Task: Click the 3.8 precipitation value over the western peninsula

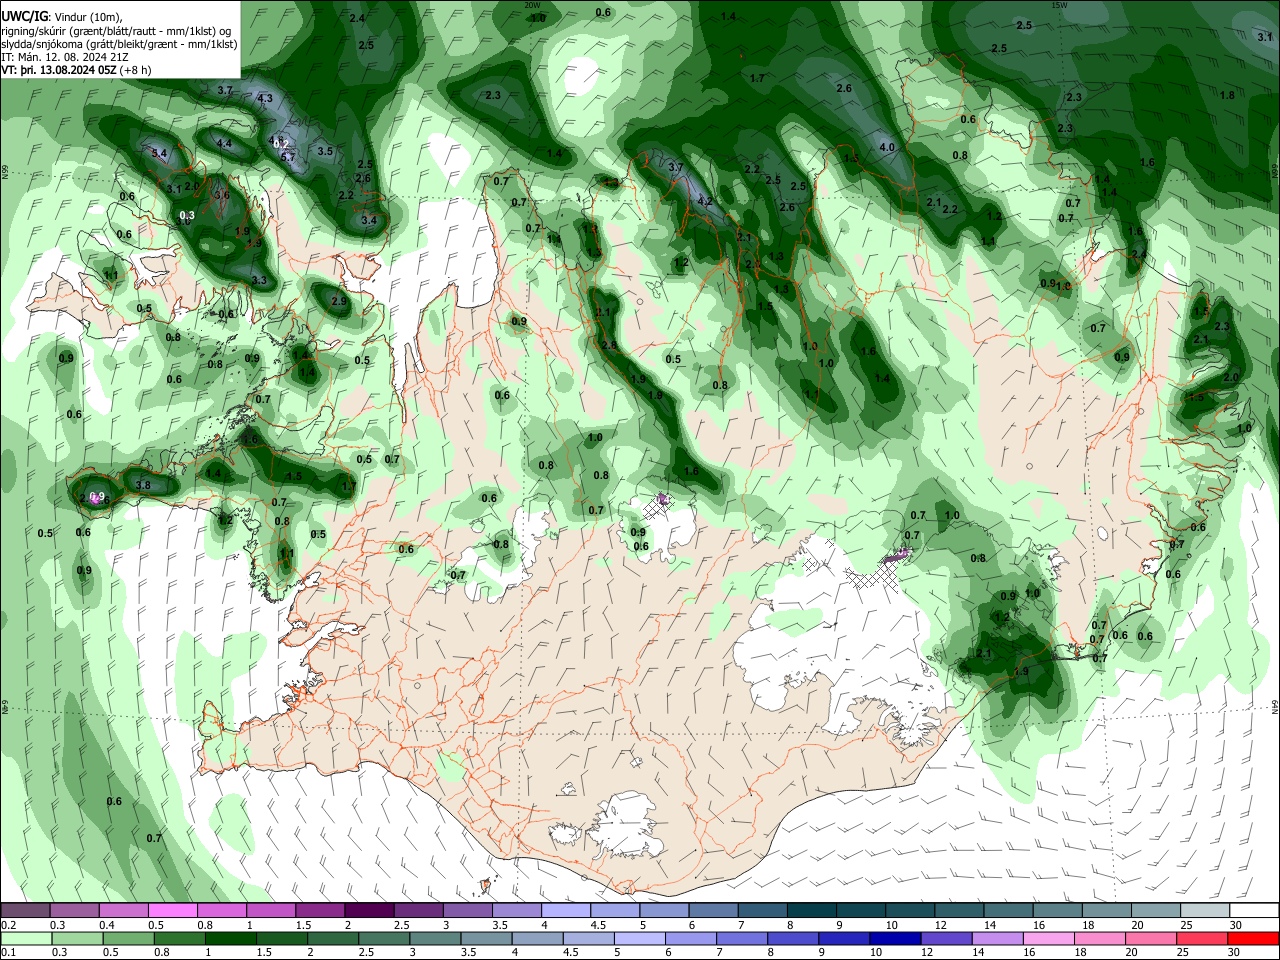Action: point(143,485)
